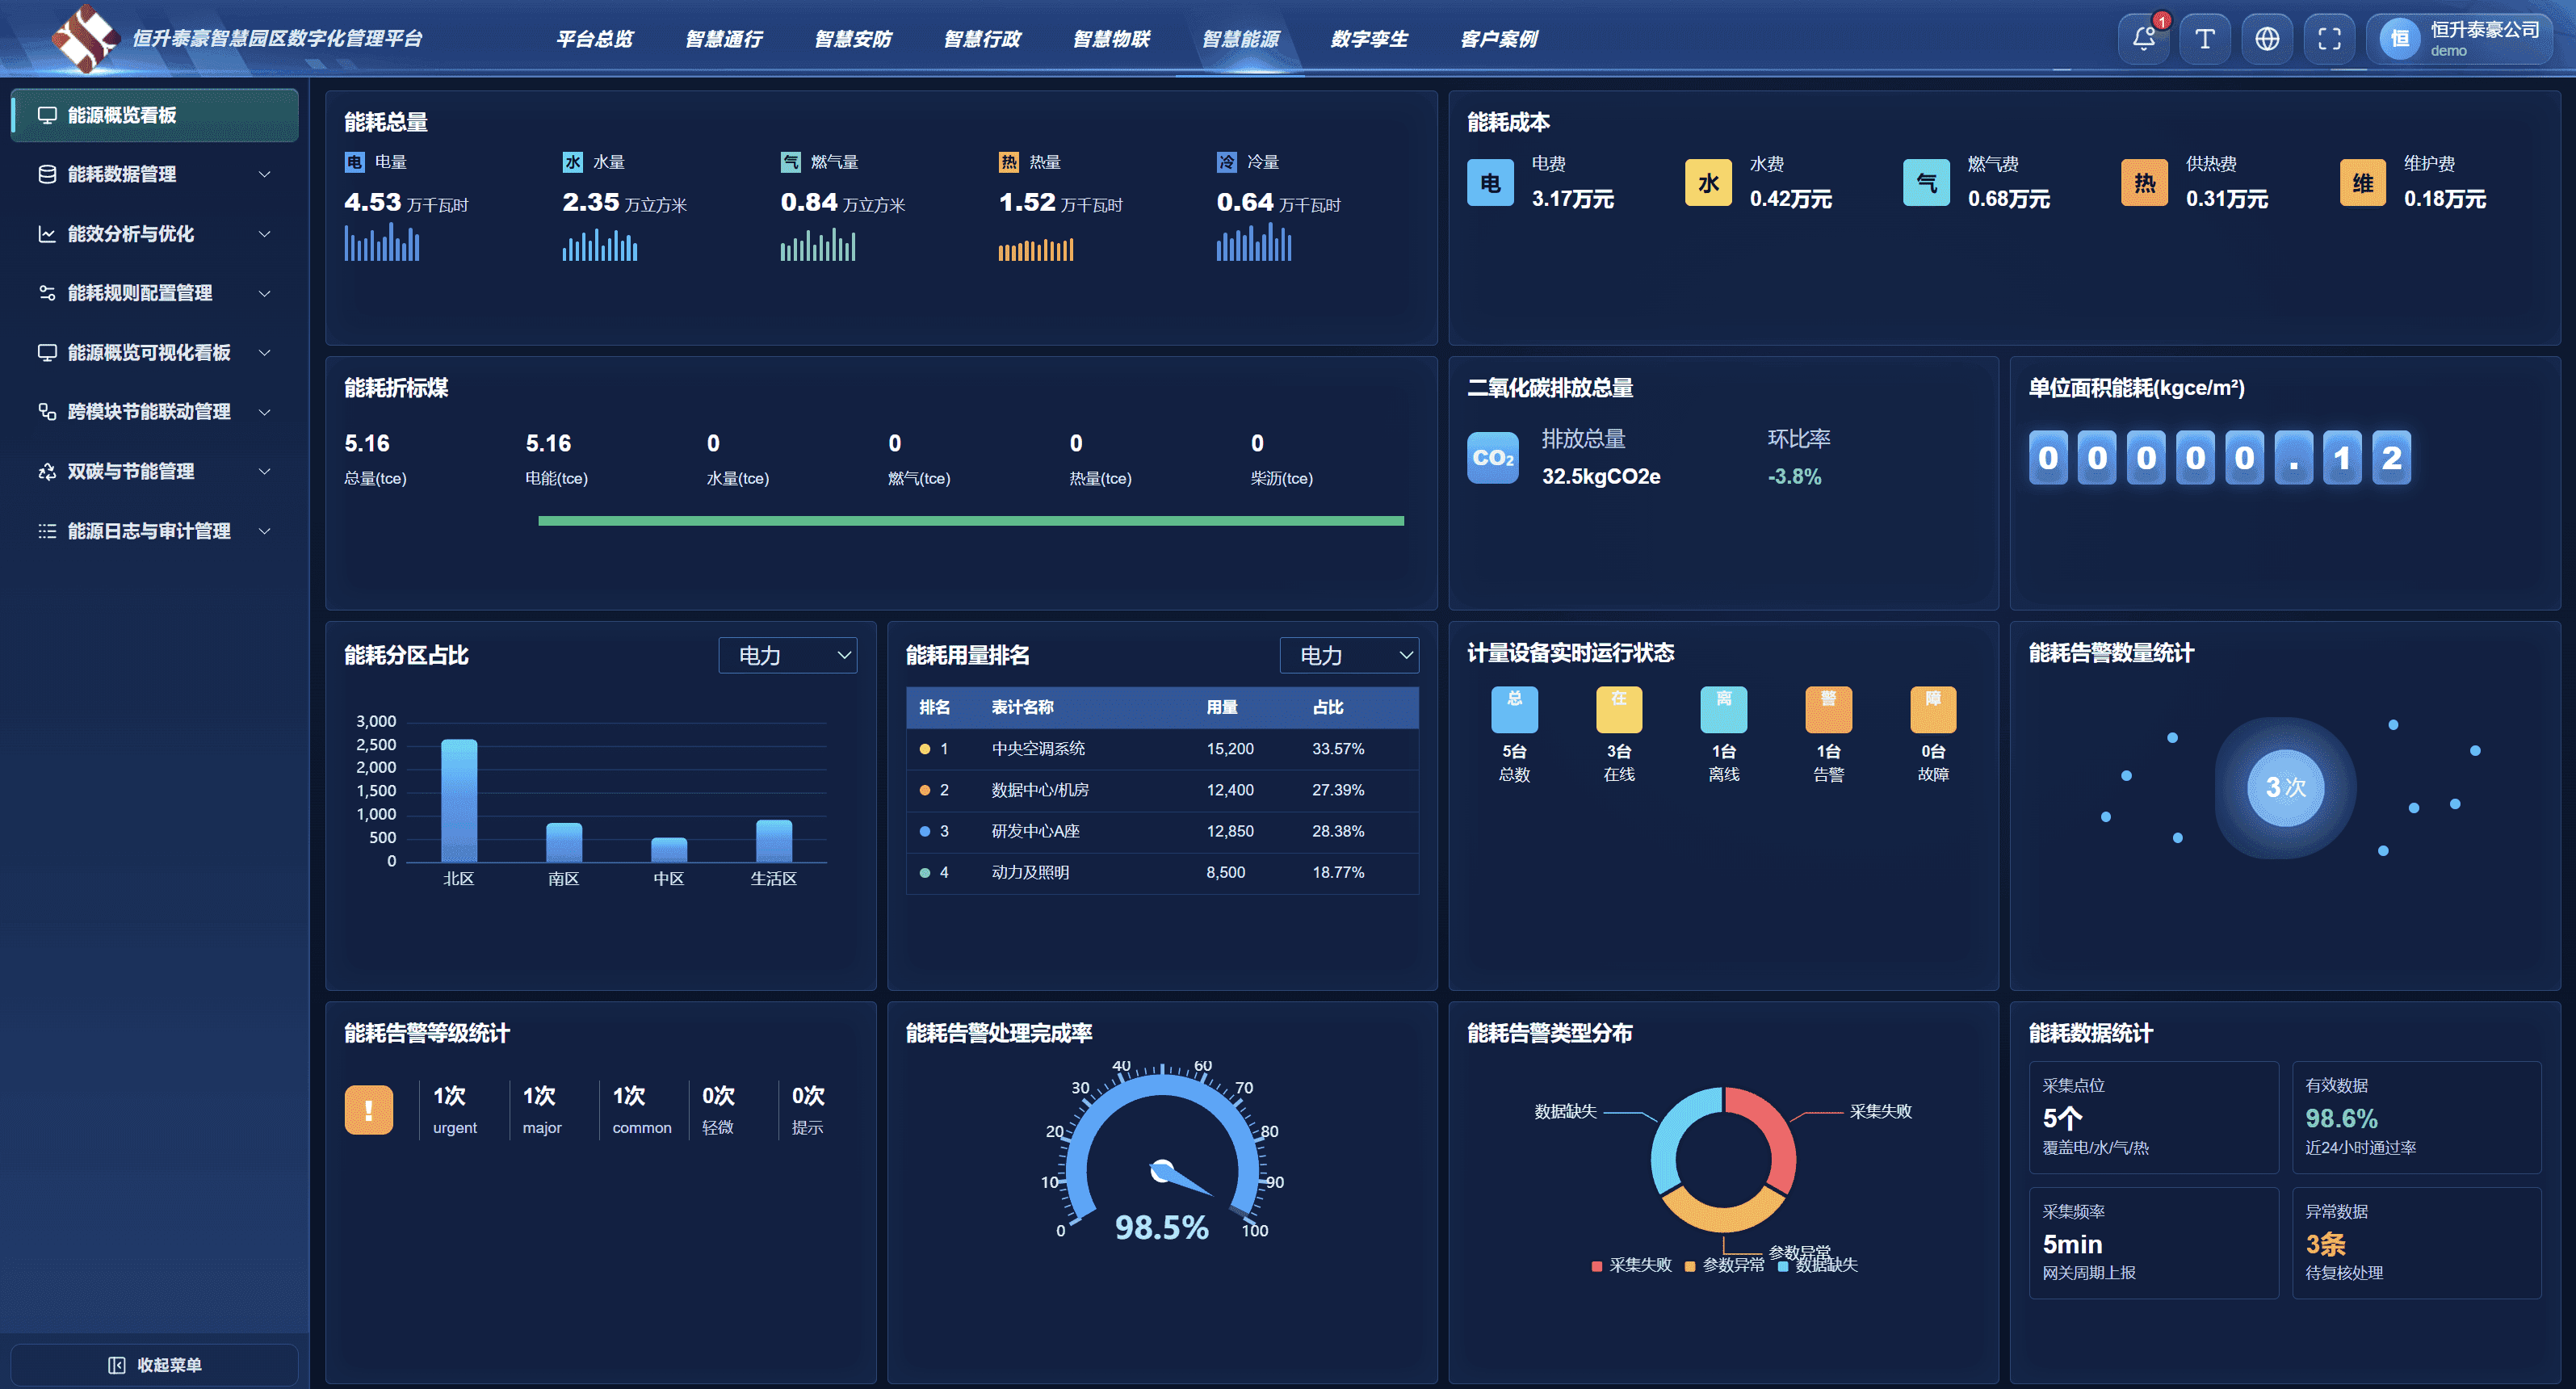Screen dimensions: 2576x1389
Task: Click the 水量 small icon
Action: (x=572, y=162)
